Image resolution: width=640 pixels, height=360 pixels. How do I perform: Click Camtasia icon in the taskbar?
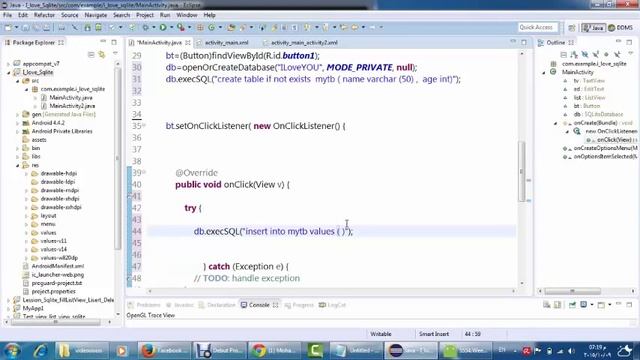[316, 351]
